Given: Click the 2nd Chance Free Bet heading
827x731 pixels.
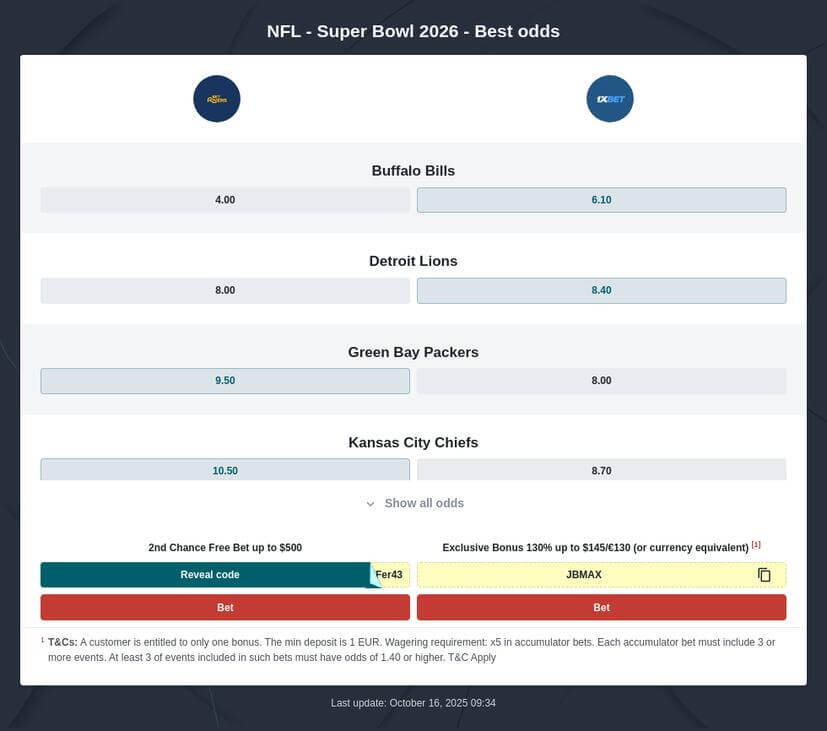Looking at the screenshot, I should (x=225, y=548).
